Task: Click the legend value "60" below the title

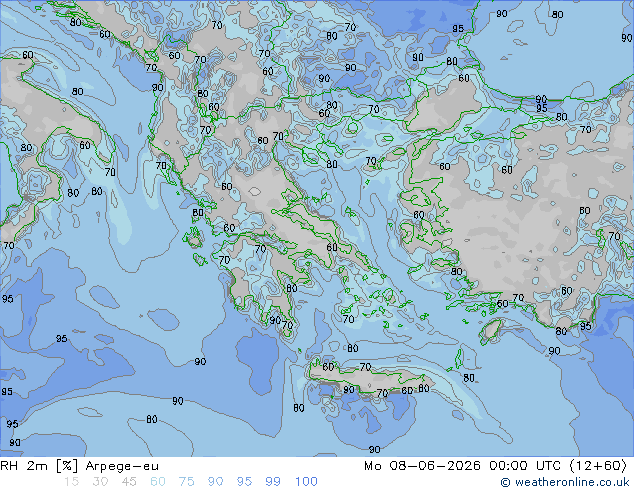Action: 158,482
